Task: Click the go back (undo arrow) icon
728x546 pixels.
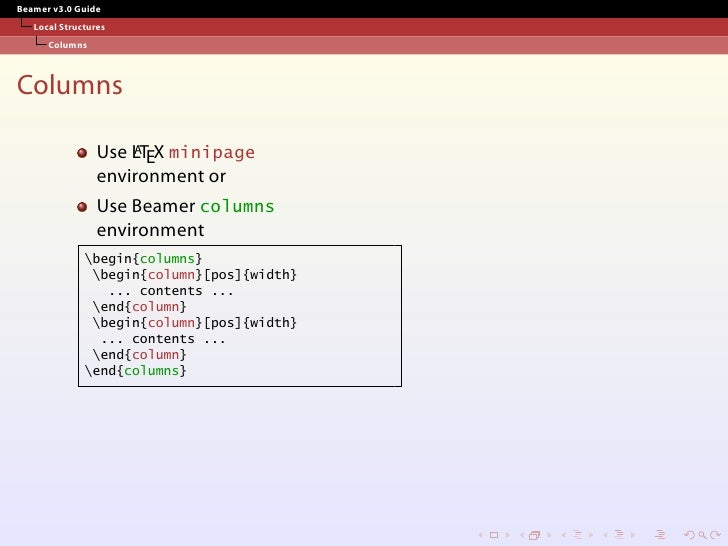Action: click(689, 535)
